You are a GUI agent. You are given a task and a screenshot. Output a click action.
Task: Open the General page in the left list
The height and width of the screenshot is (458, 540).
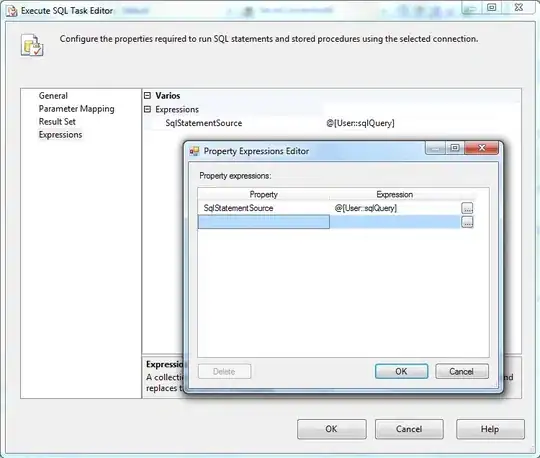pyautogui.click(x=53, y=96)
